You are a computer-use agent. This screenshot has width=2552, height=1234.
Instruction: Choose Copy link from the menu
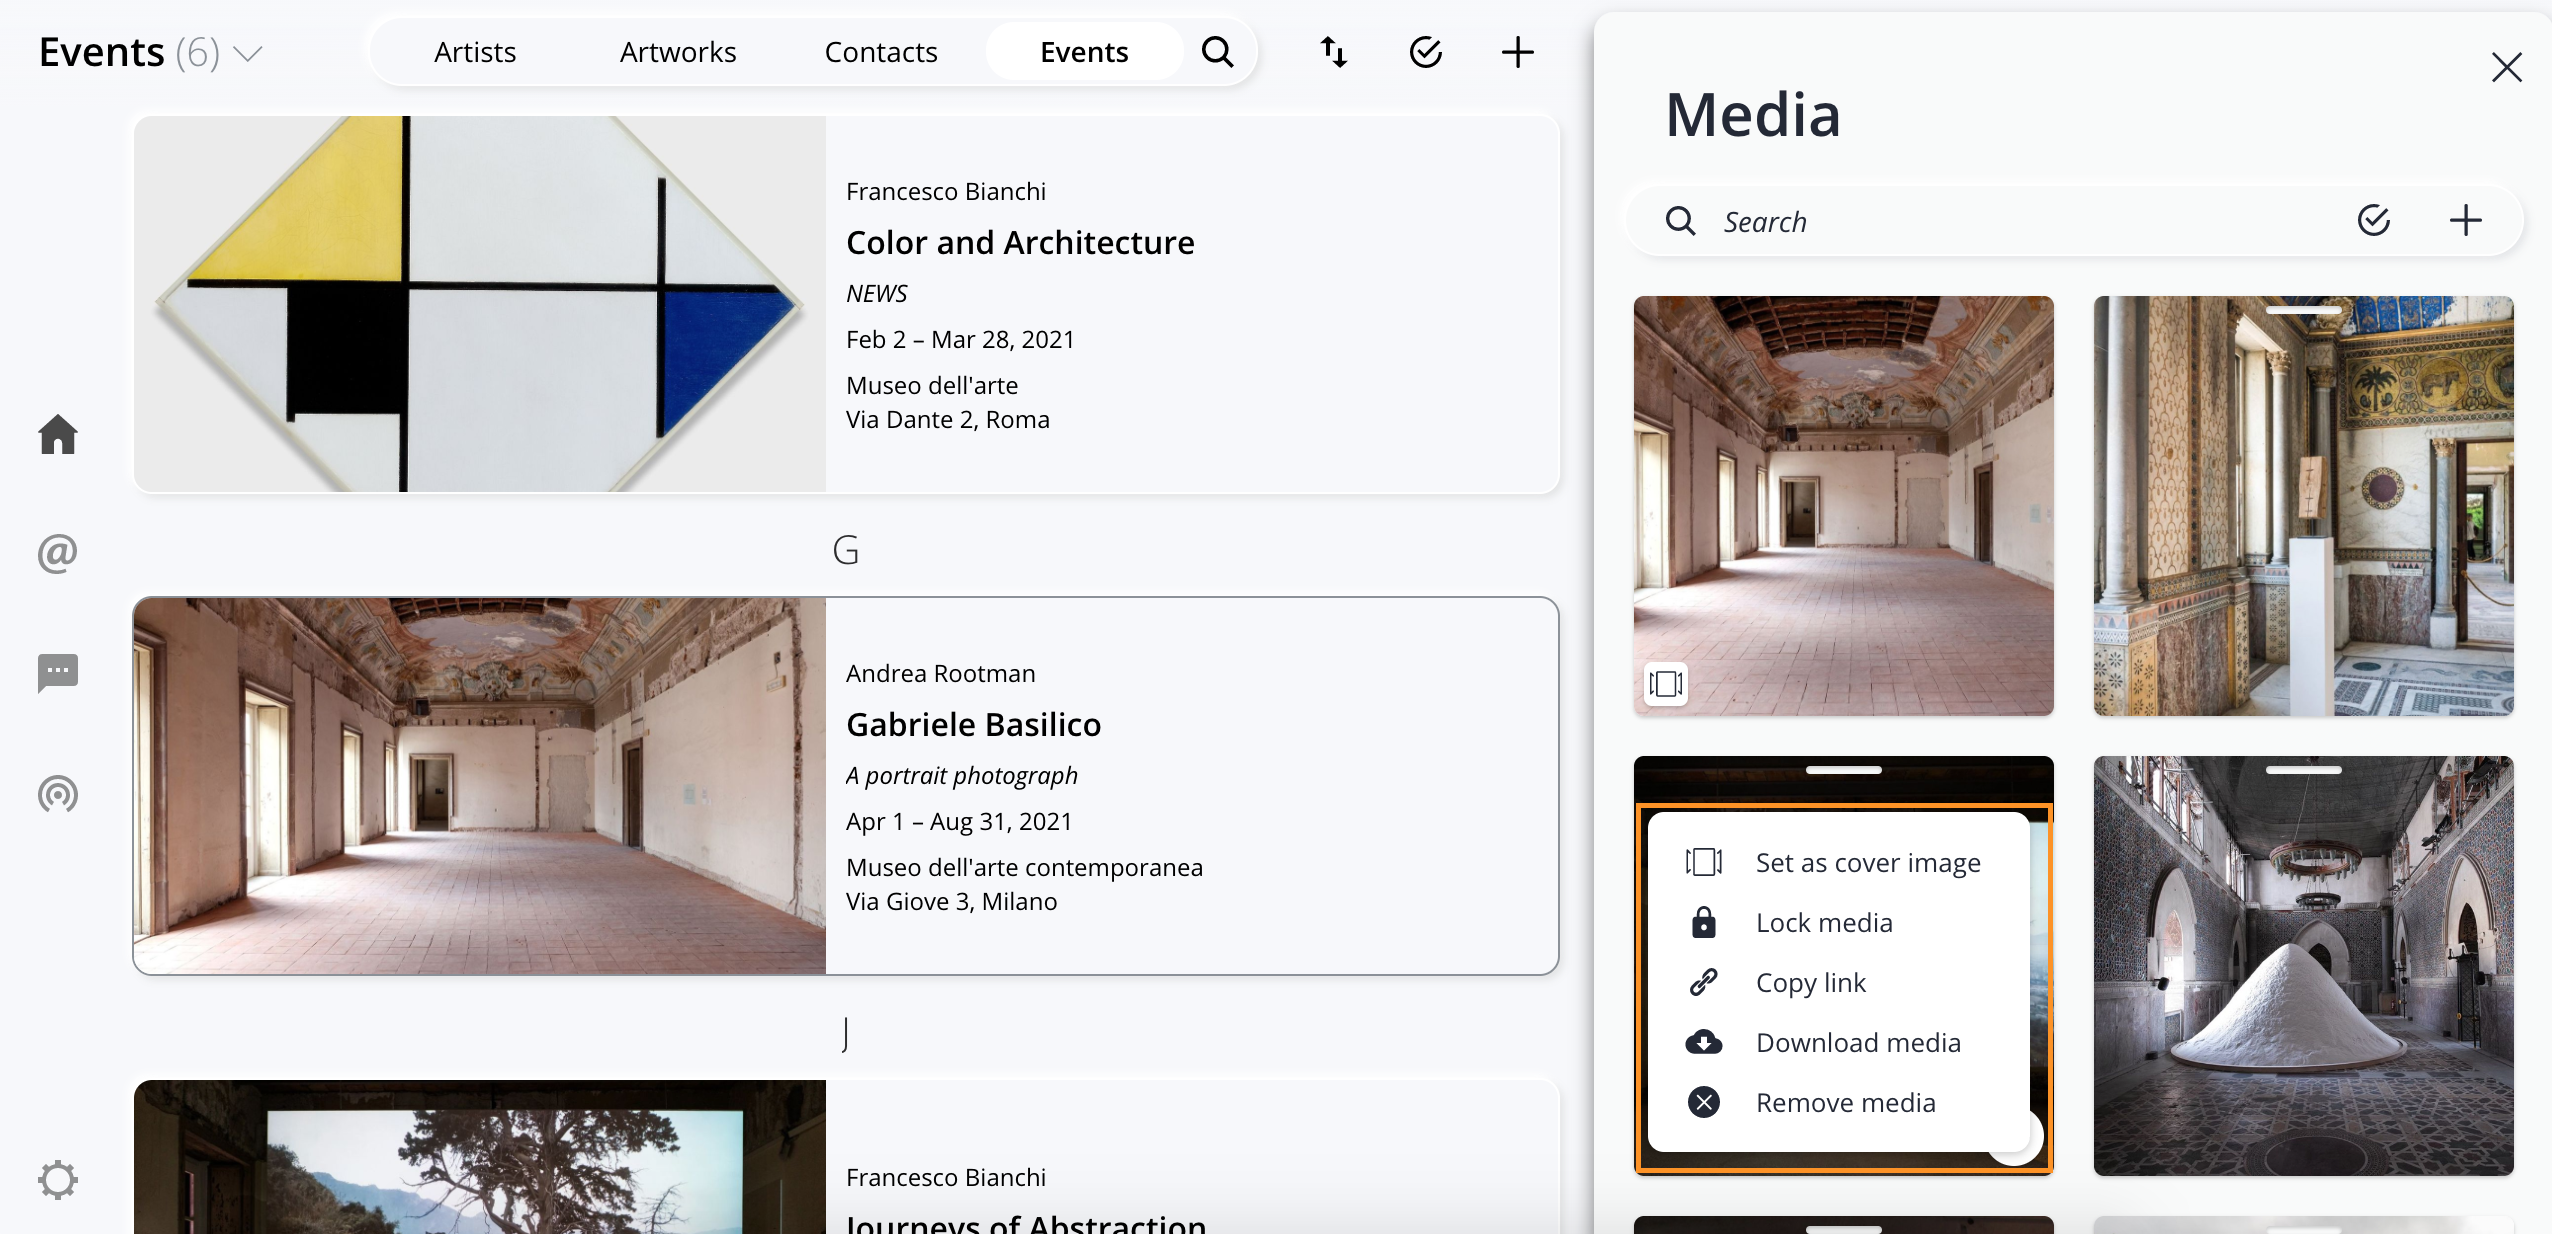[1838, 982]
